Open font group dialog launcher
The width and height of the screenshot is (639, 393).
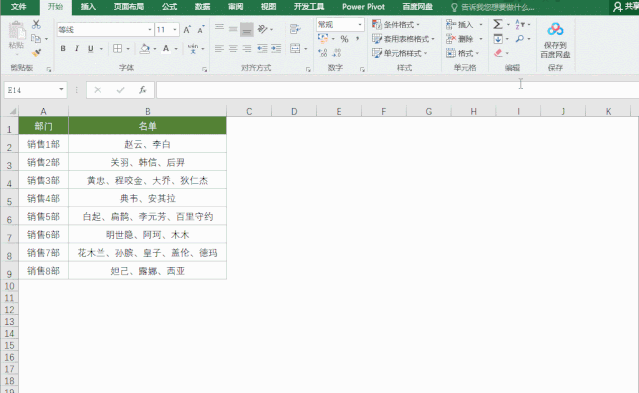click(204, 70)
